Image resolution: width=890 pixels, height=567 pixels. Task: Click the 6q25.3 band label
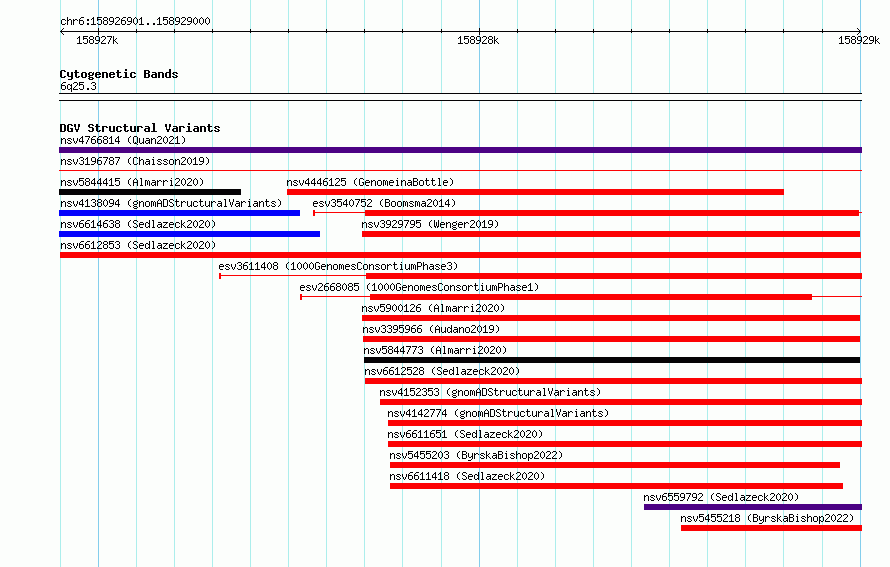[x=78, y=86]
